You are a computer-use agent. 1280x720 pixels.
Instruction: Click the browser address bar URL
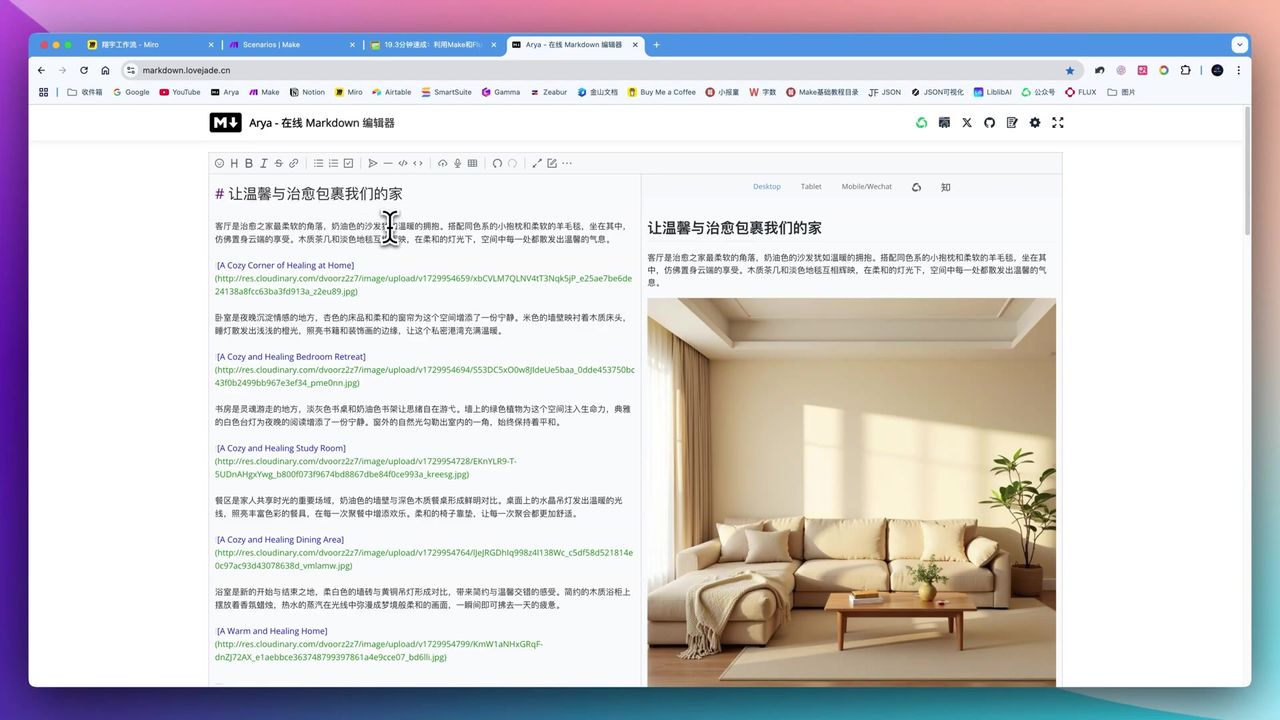click(x=186, y=71)
